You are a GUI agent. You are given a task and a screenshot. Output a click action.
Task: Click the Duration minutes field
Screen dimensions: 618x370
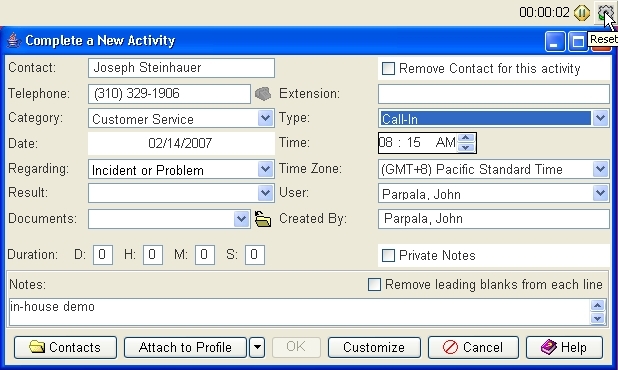pyautogui.click(x=205, y=255)
